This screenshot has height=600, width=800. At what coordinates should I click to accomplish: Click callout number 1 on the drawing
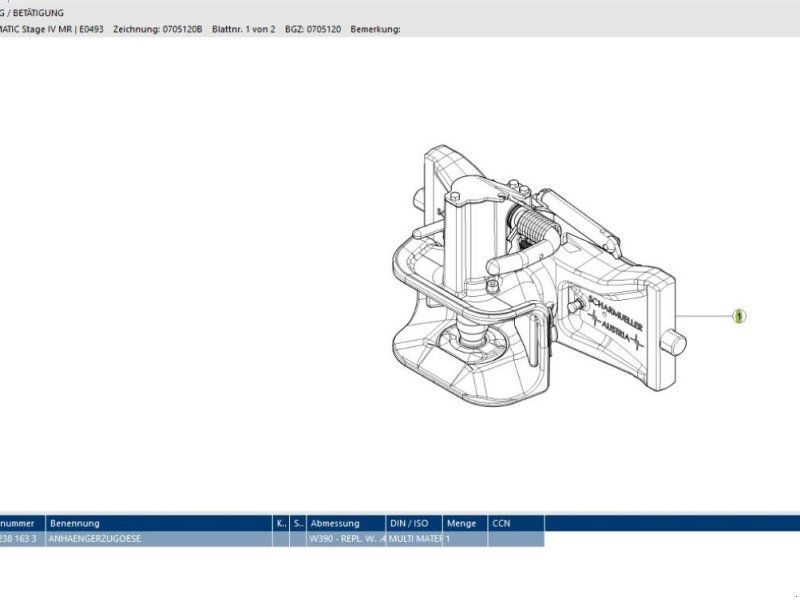[x=739, y=316]
